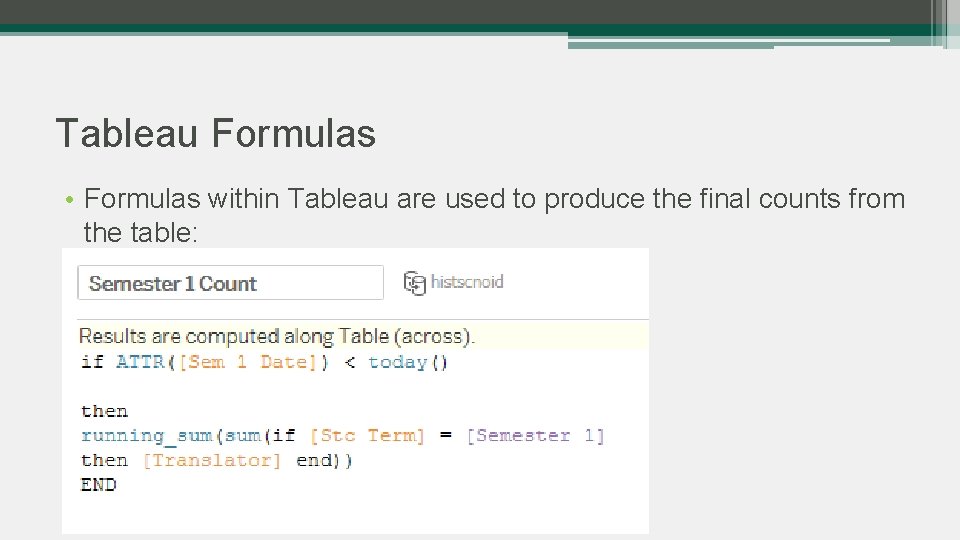Click the 'if' keyword starting the formula
The height and width of the screenshot is (540, 960).
pos(92,362)
